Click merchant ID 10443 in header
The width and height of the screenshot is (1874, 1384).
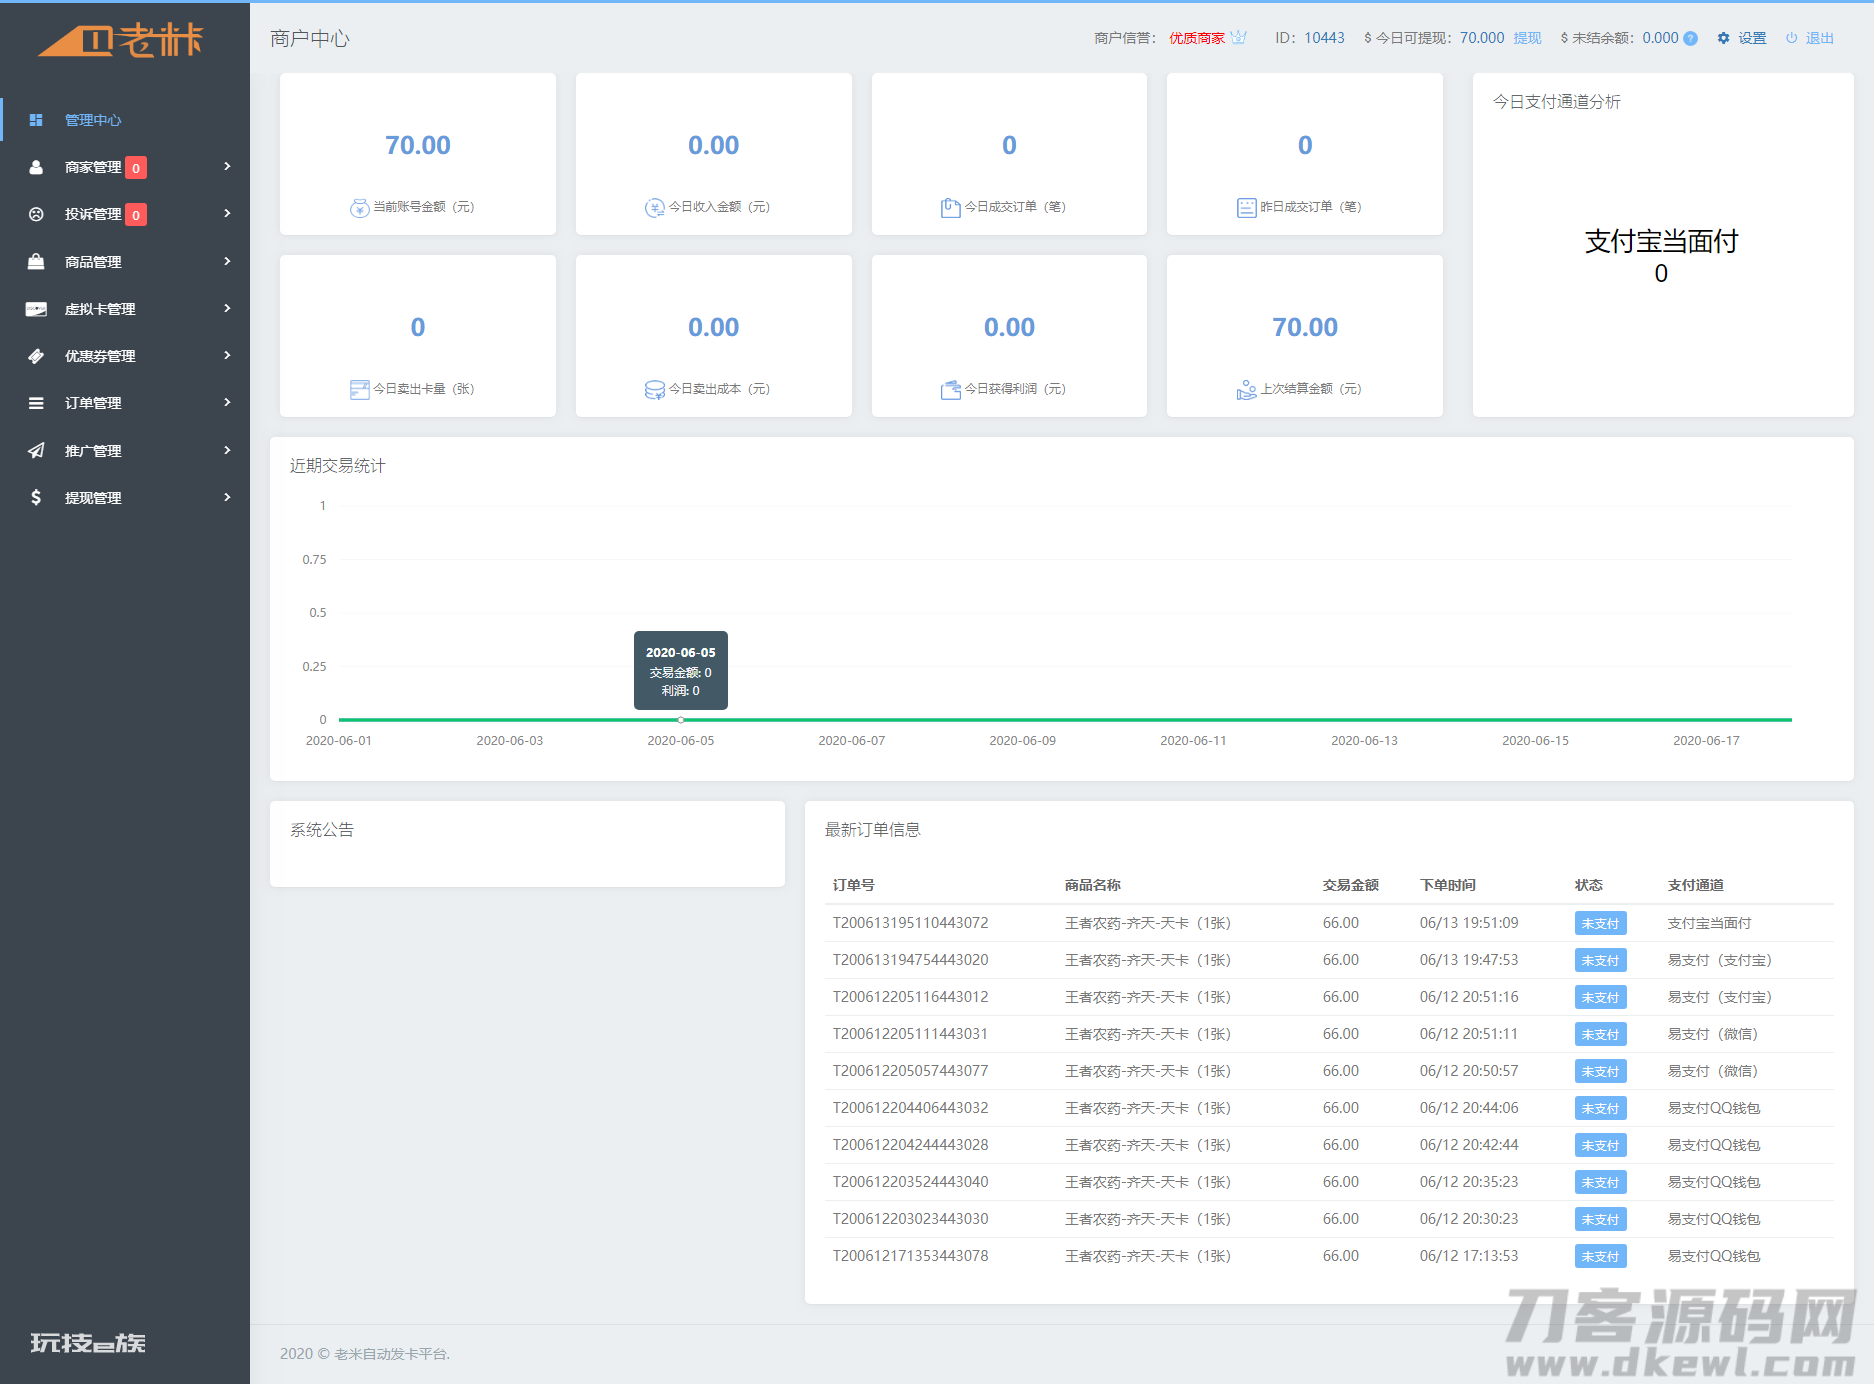[1324, 38]
